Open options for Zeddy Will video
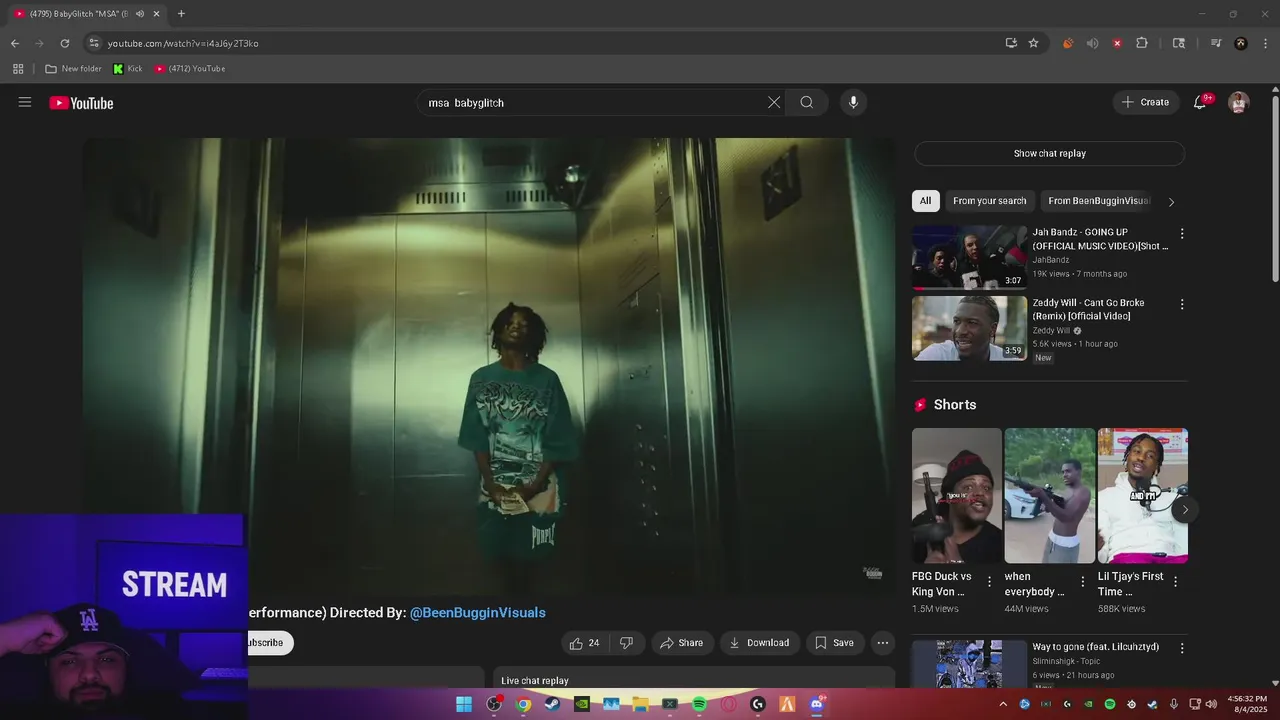1280x720 pixels. [x=1182, y=305]
